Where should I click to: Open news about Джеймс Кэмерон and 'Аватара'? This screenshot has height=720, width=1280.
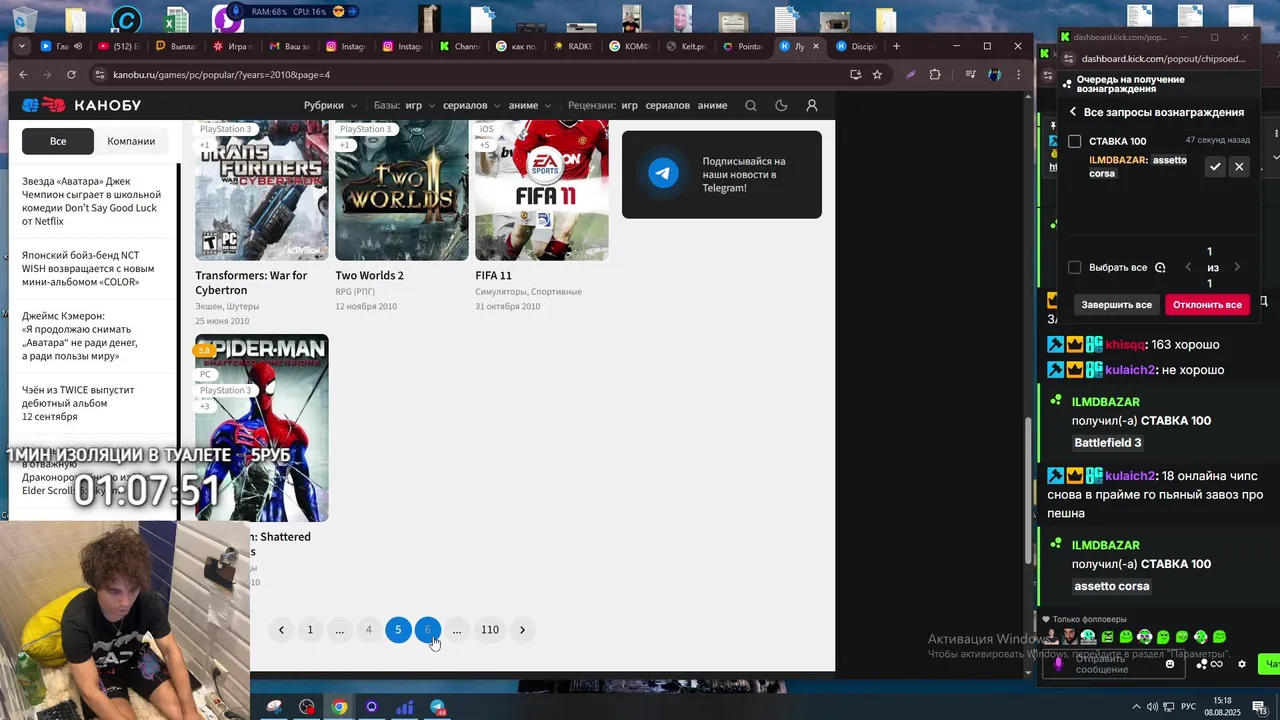pos(80,336)
